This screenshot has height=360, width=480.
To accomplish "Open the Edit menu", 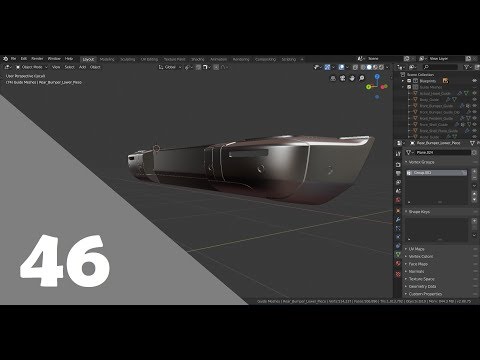I will (x=24, y=59).
